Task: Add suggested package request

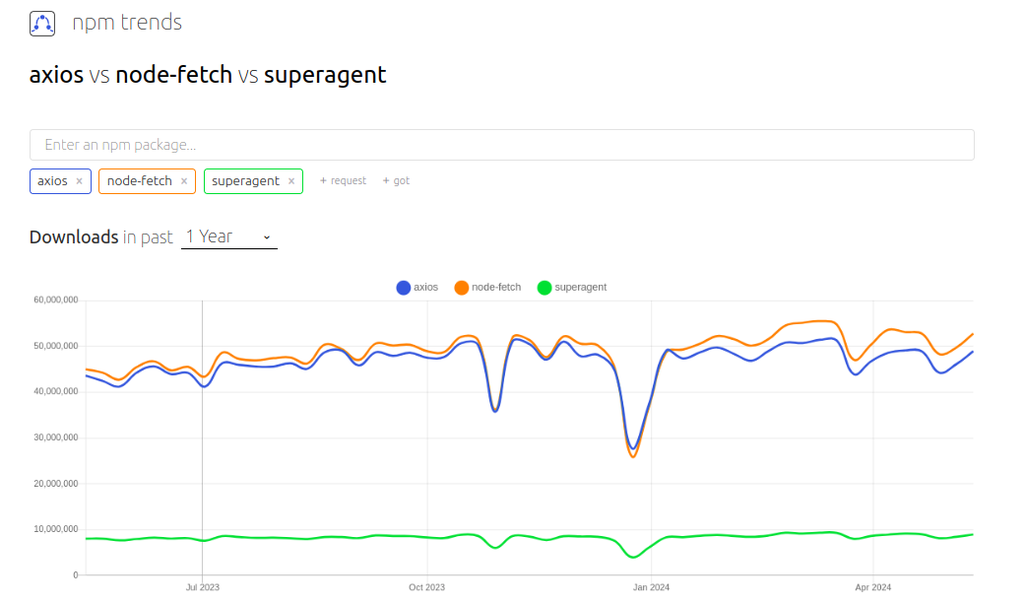Action: point(343,181)
